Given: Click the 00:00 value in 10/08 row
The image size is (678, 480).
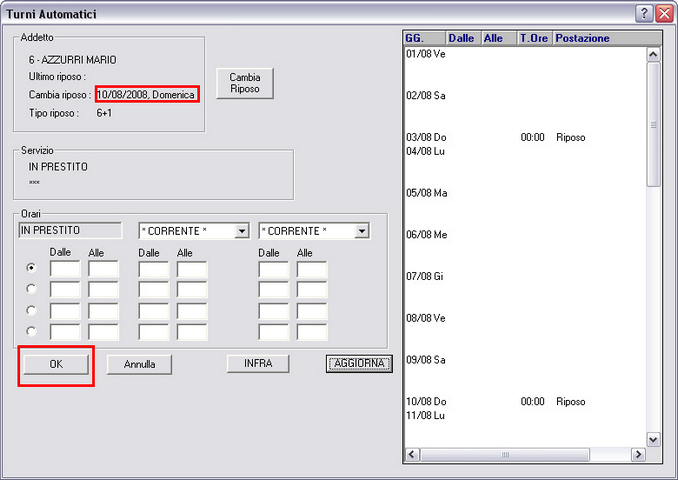Looking at the screenshot, I should point(533,402).
